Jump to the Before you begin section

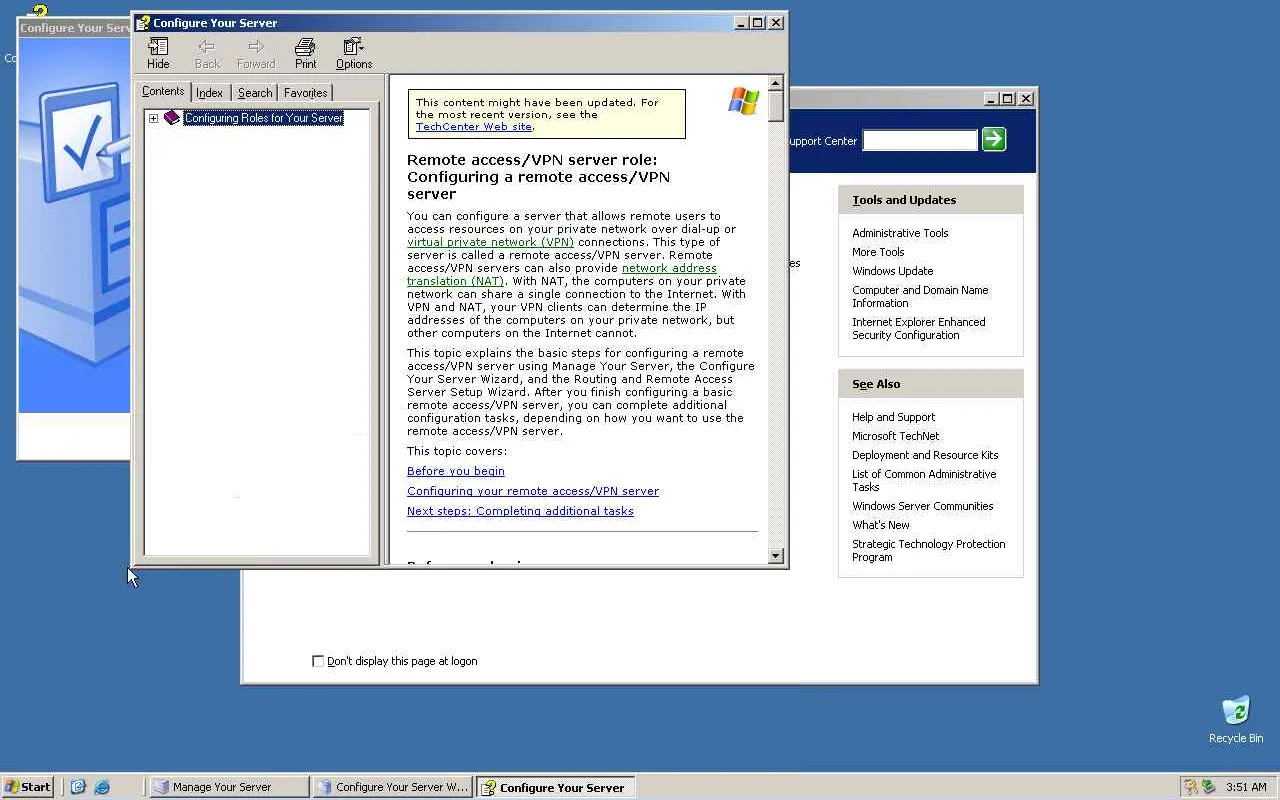tap(456, 471)
